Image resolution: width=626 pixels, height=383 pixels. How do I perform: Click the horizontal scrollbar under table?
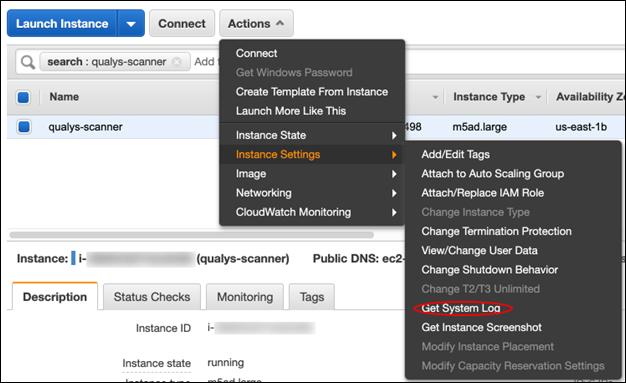(192, 235)
